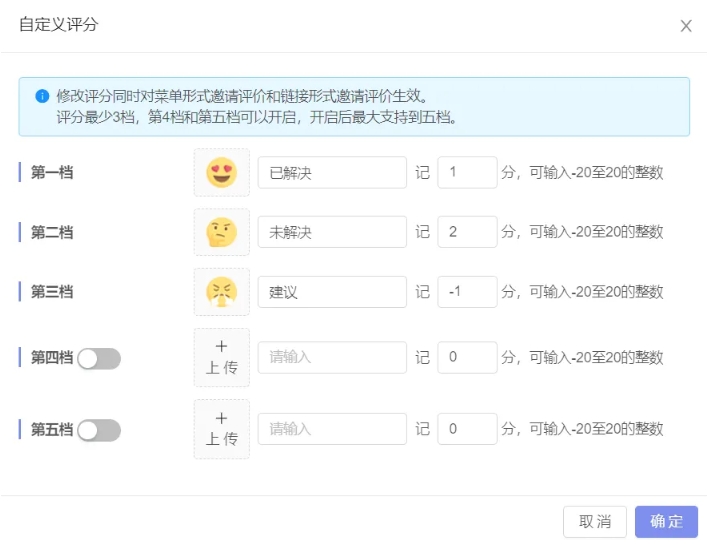
Task: Click the 第五档 score field showing 0
Action: click(467, 429)
